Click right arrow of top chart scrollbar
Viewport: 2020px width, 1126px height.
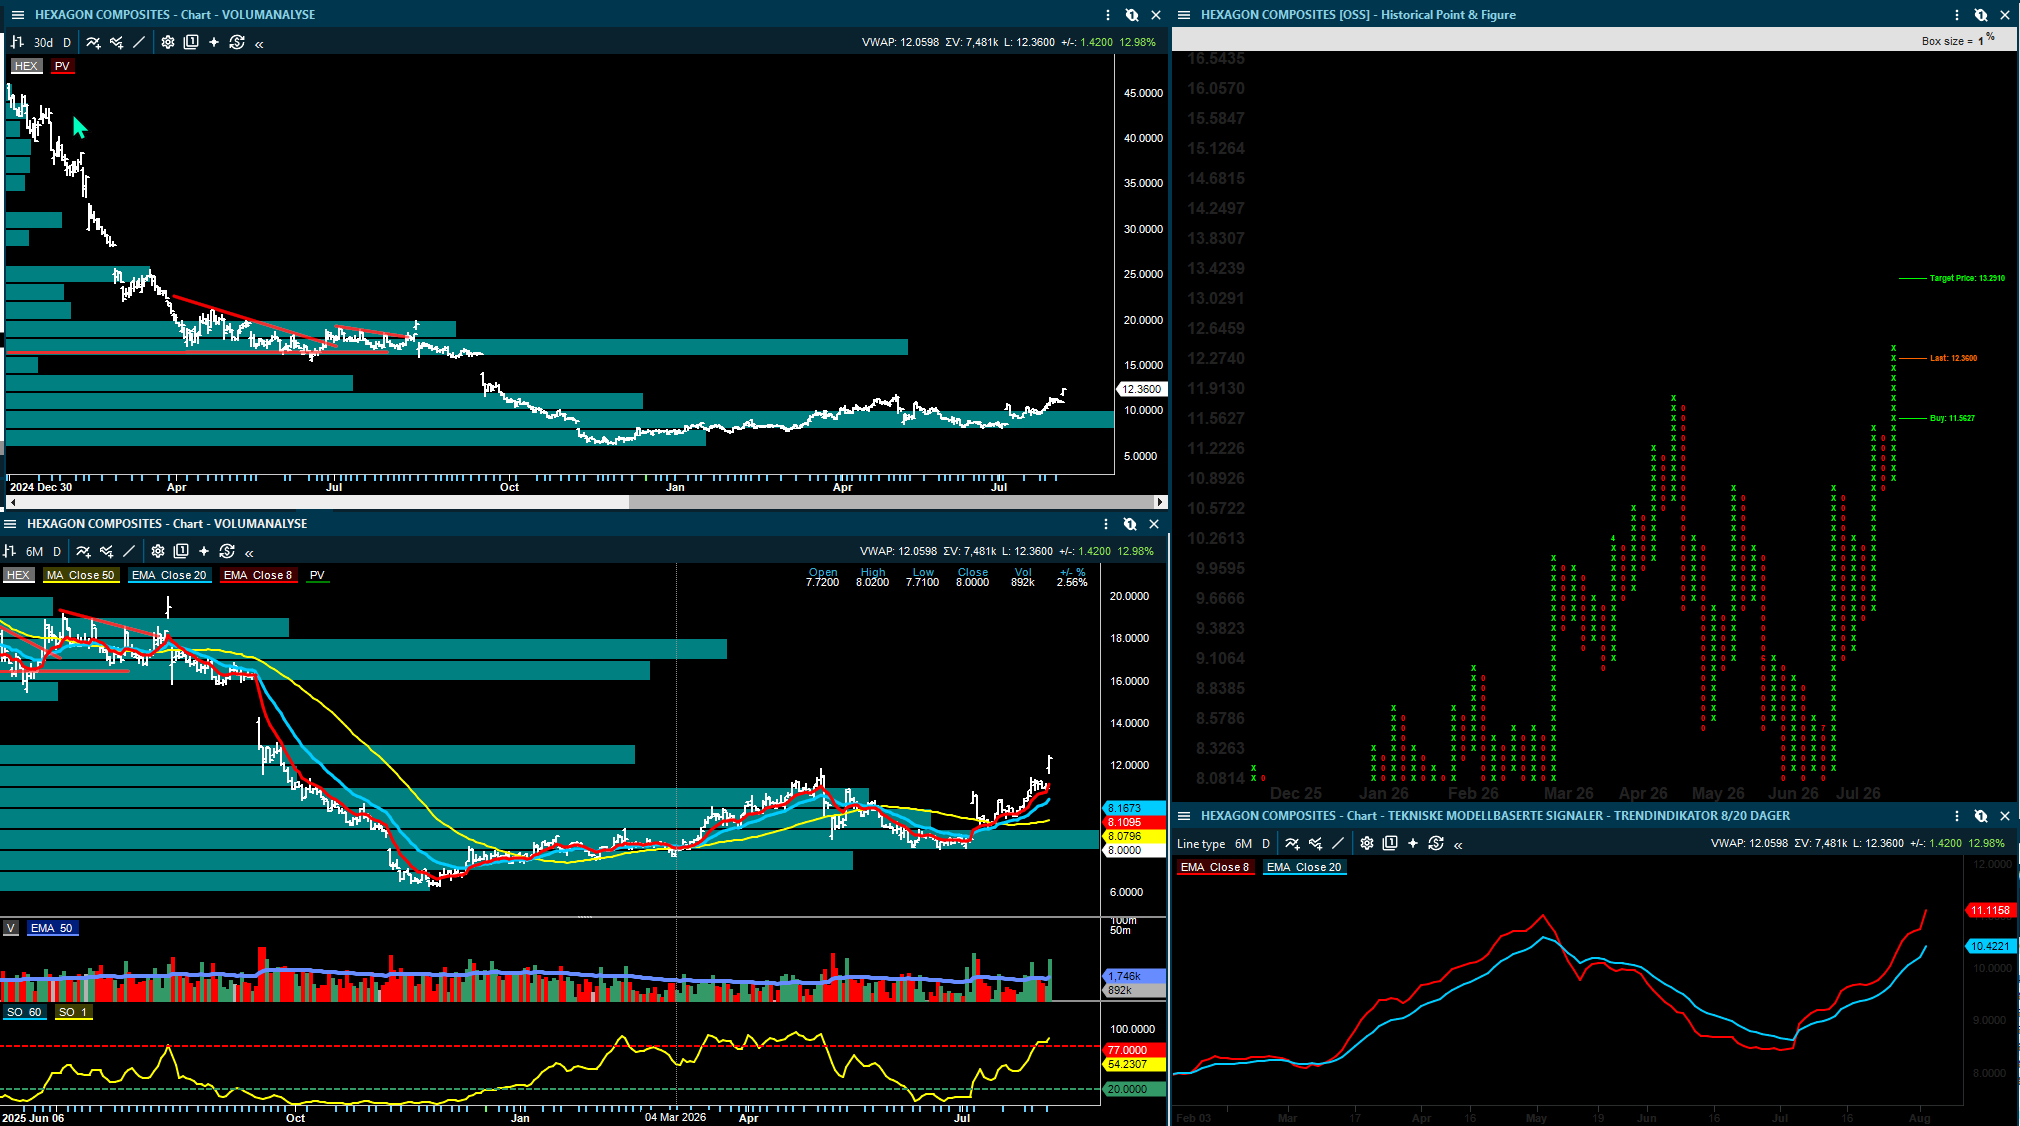1160,502
